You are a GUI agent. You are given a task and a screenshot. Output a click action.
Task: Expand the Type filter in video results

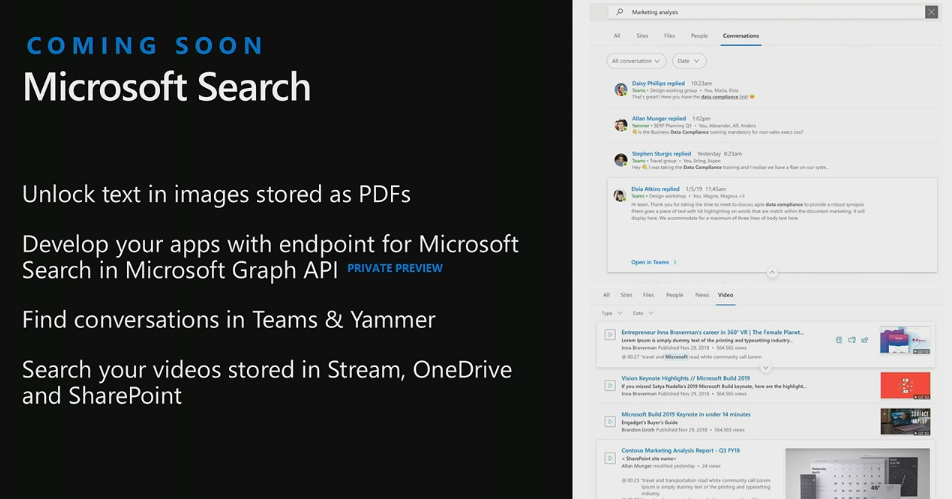612,313
